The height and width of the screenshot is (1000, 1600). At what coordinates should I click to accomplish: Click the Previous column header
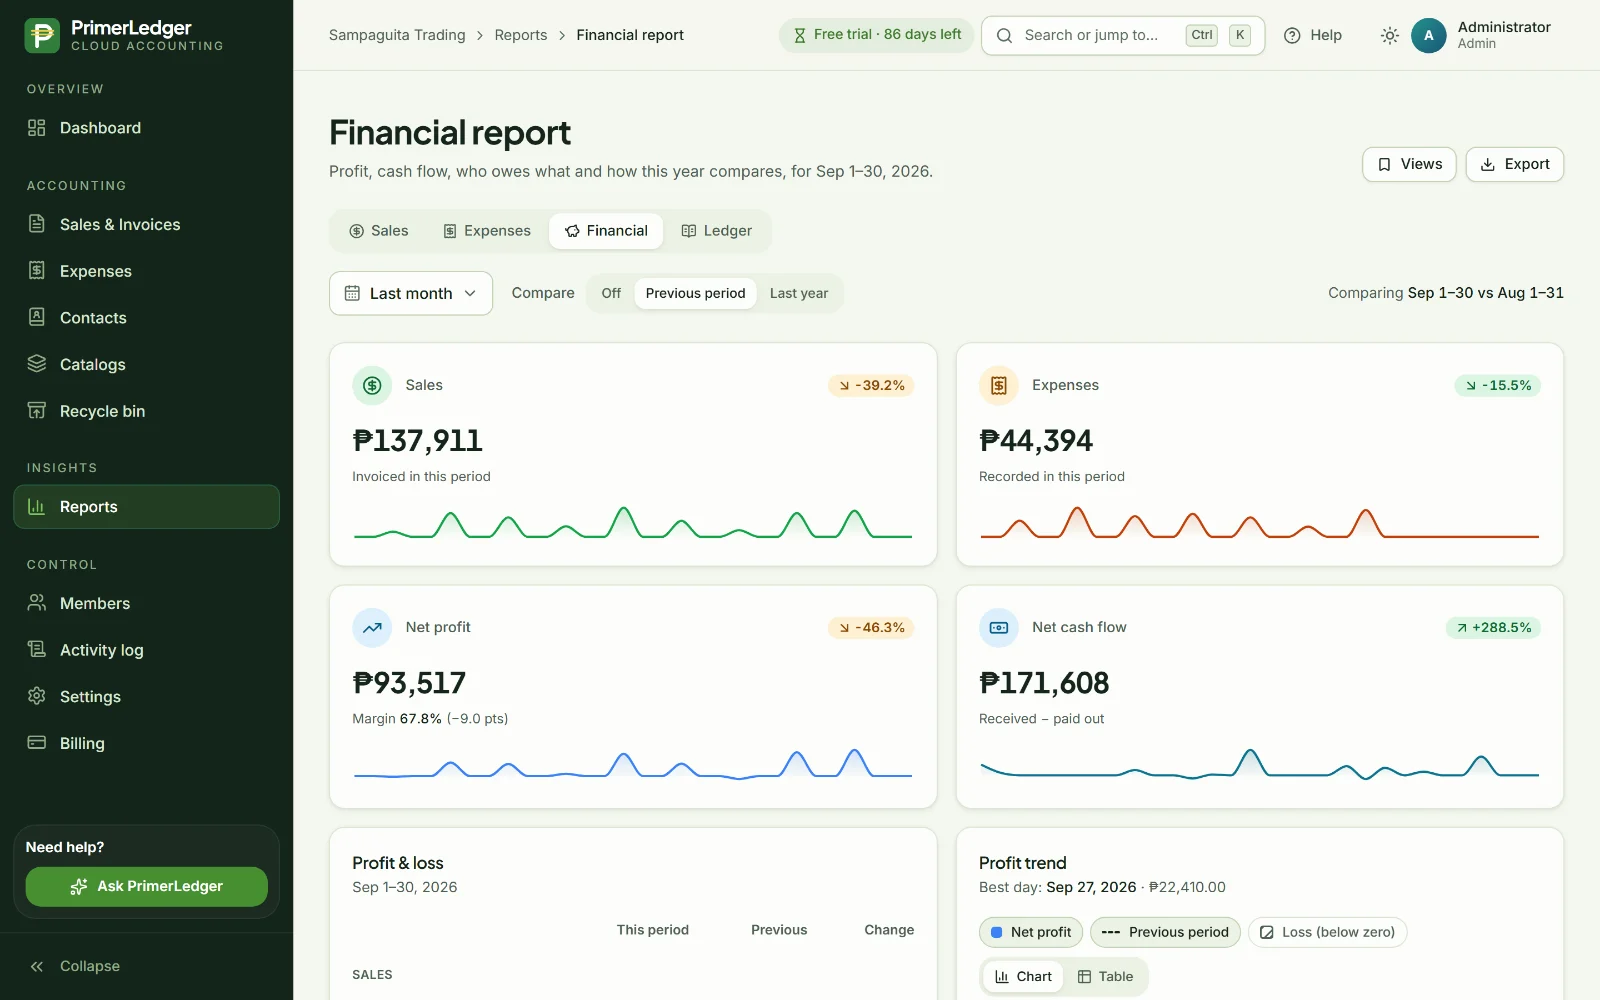[779, 930]
